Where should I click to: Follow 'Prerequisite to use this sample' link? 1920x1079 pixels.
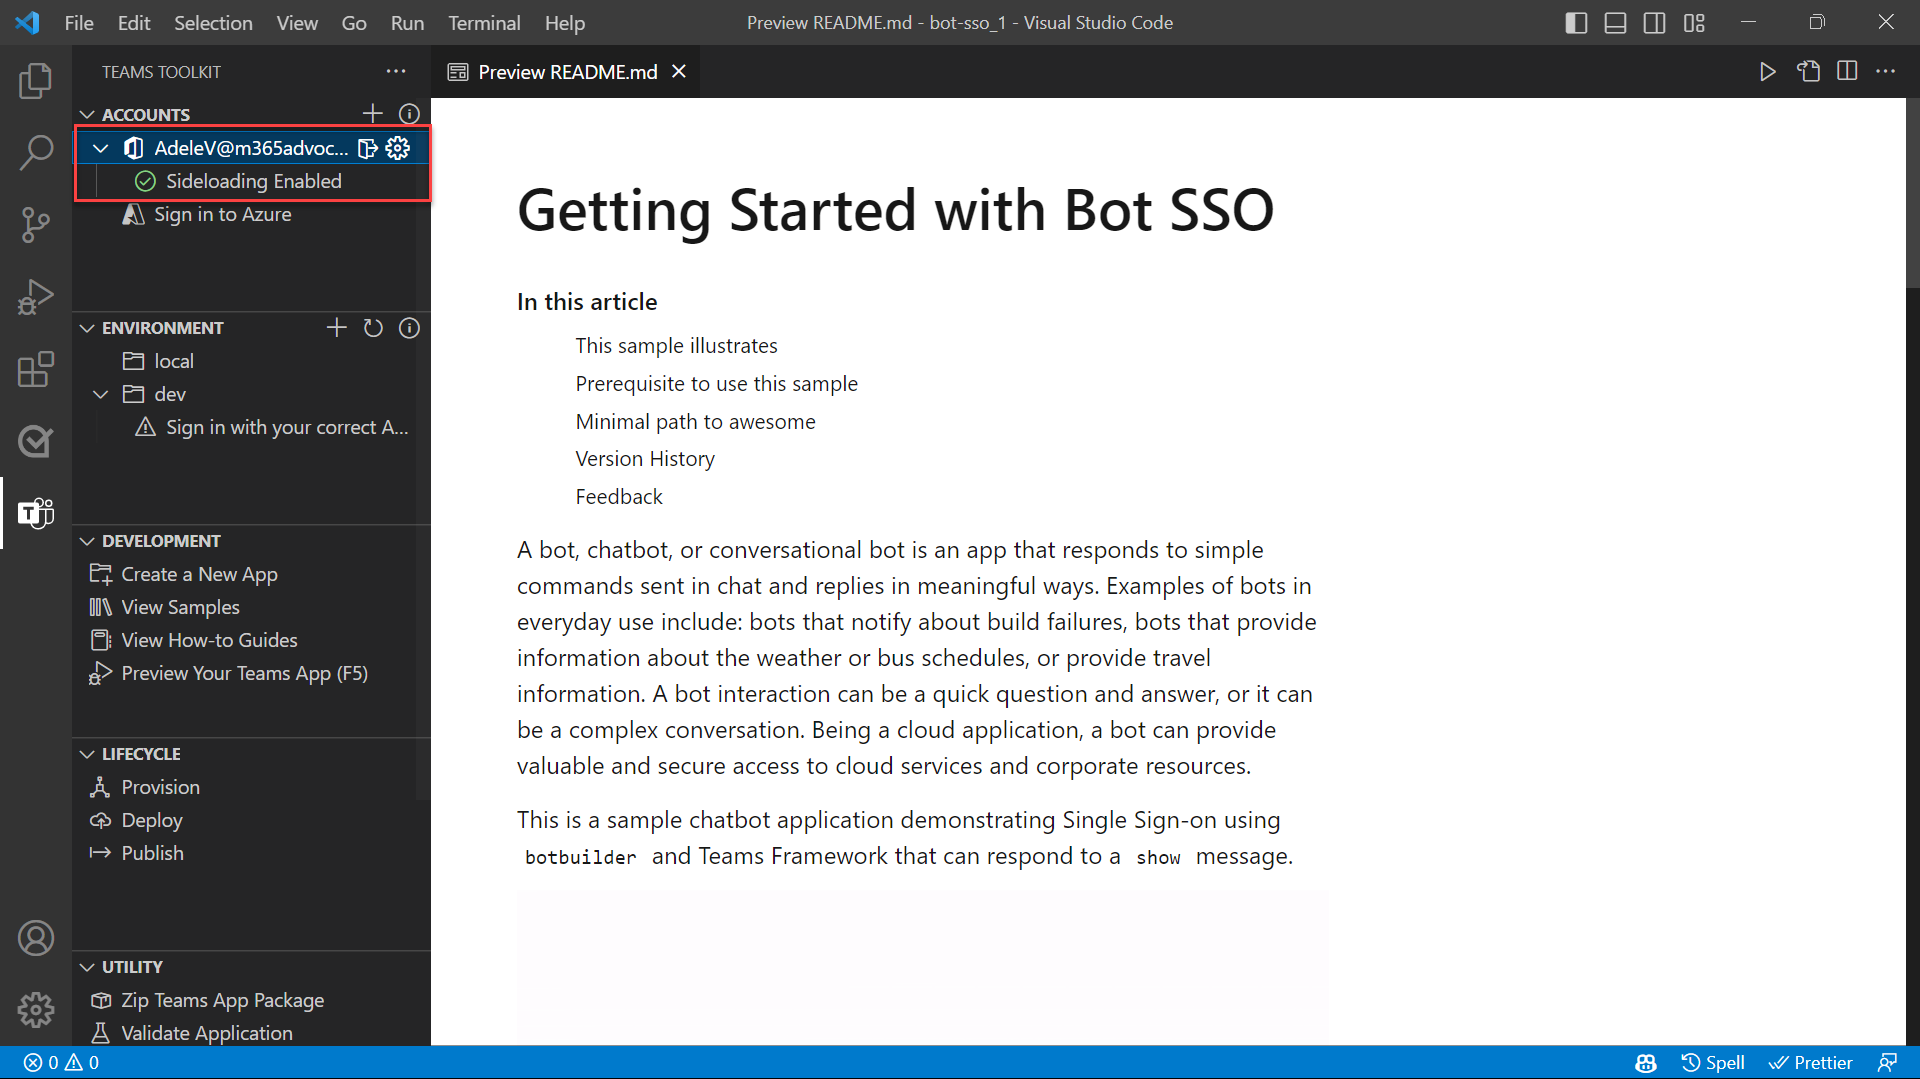716,384
